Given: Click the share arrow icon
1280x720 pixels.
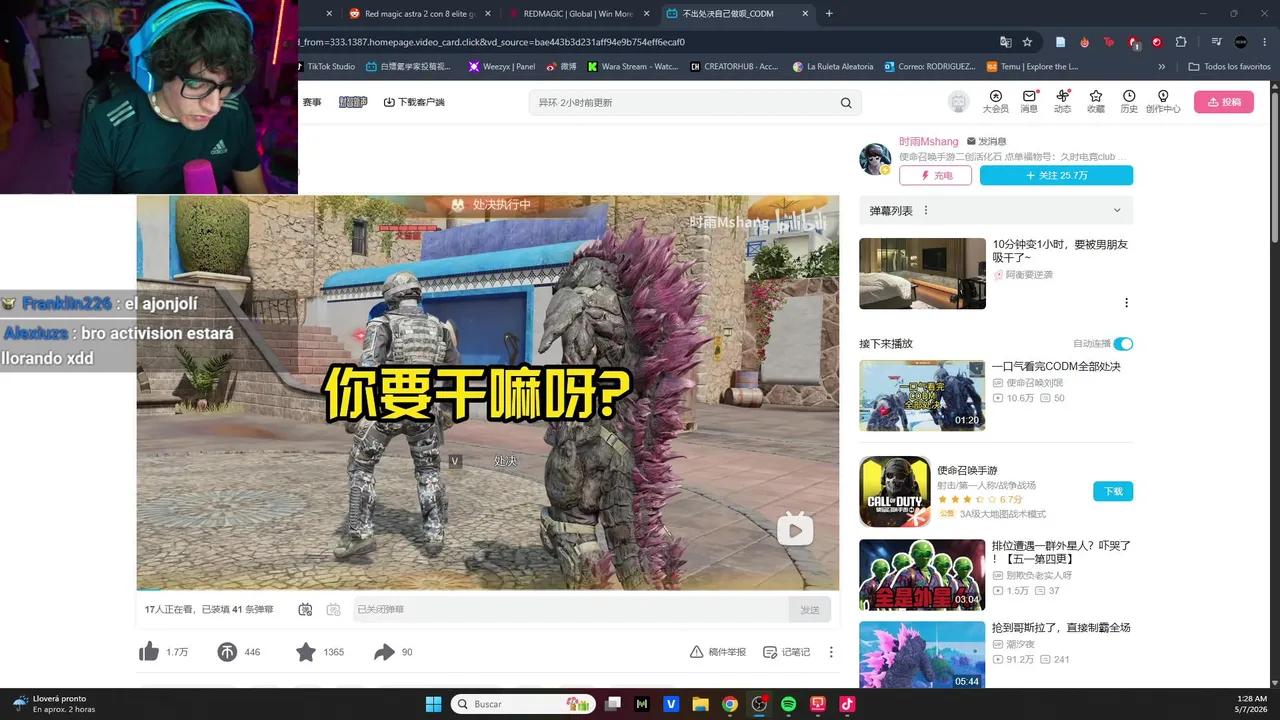Looking at the screenshot, I should point(384,652).
